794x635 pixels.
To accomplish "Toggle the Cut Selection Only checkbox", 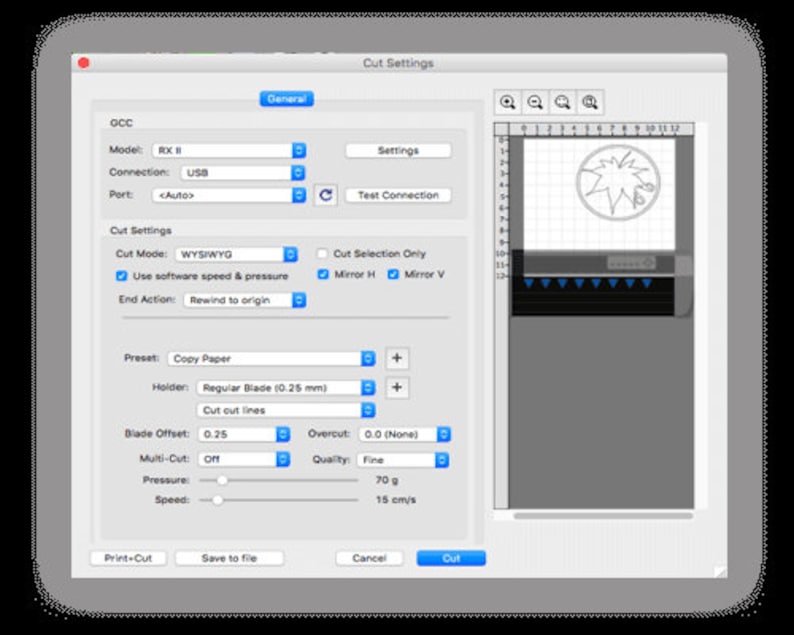I will pos(322,253).
